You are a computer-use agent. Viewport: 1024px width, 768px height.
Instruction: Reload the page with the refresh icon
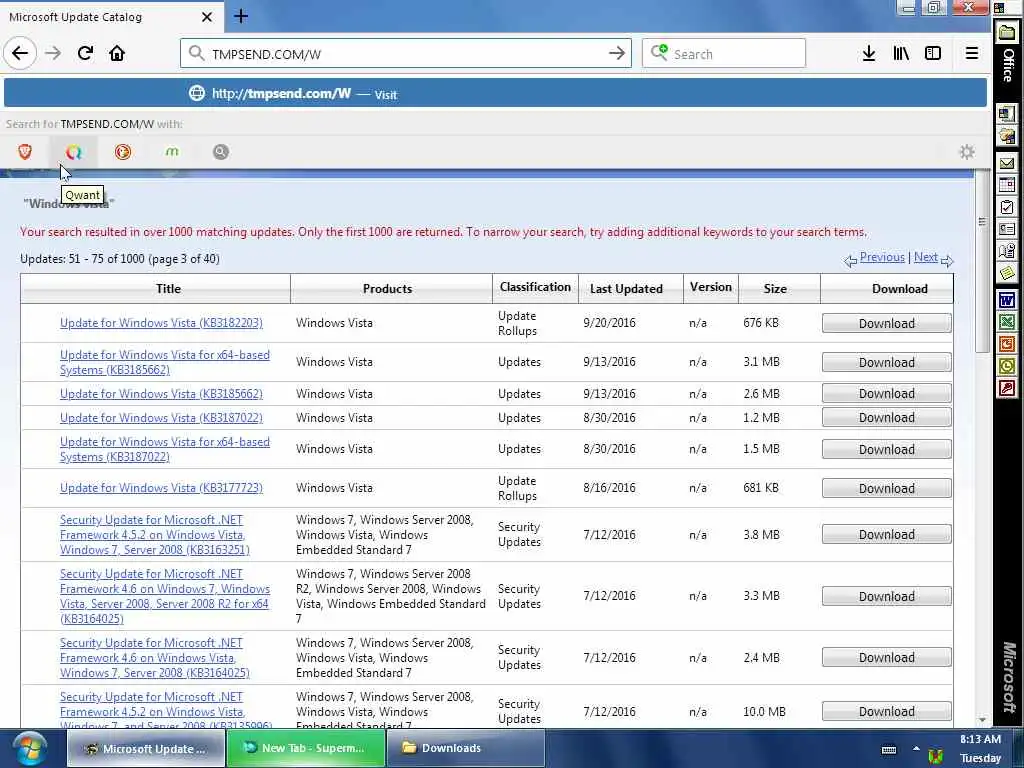[x=85, y=54]
